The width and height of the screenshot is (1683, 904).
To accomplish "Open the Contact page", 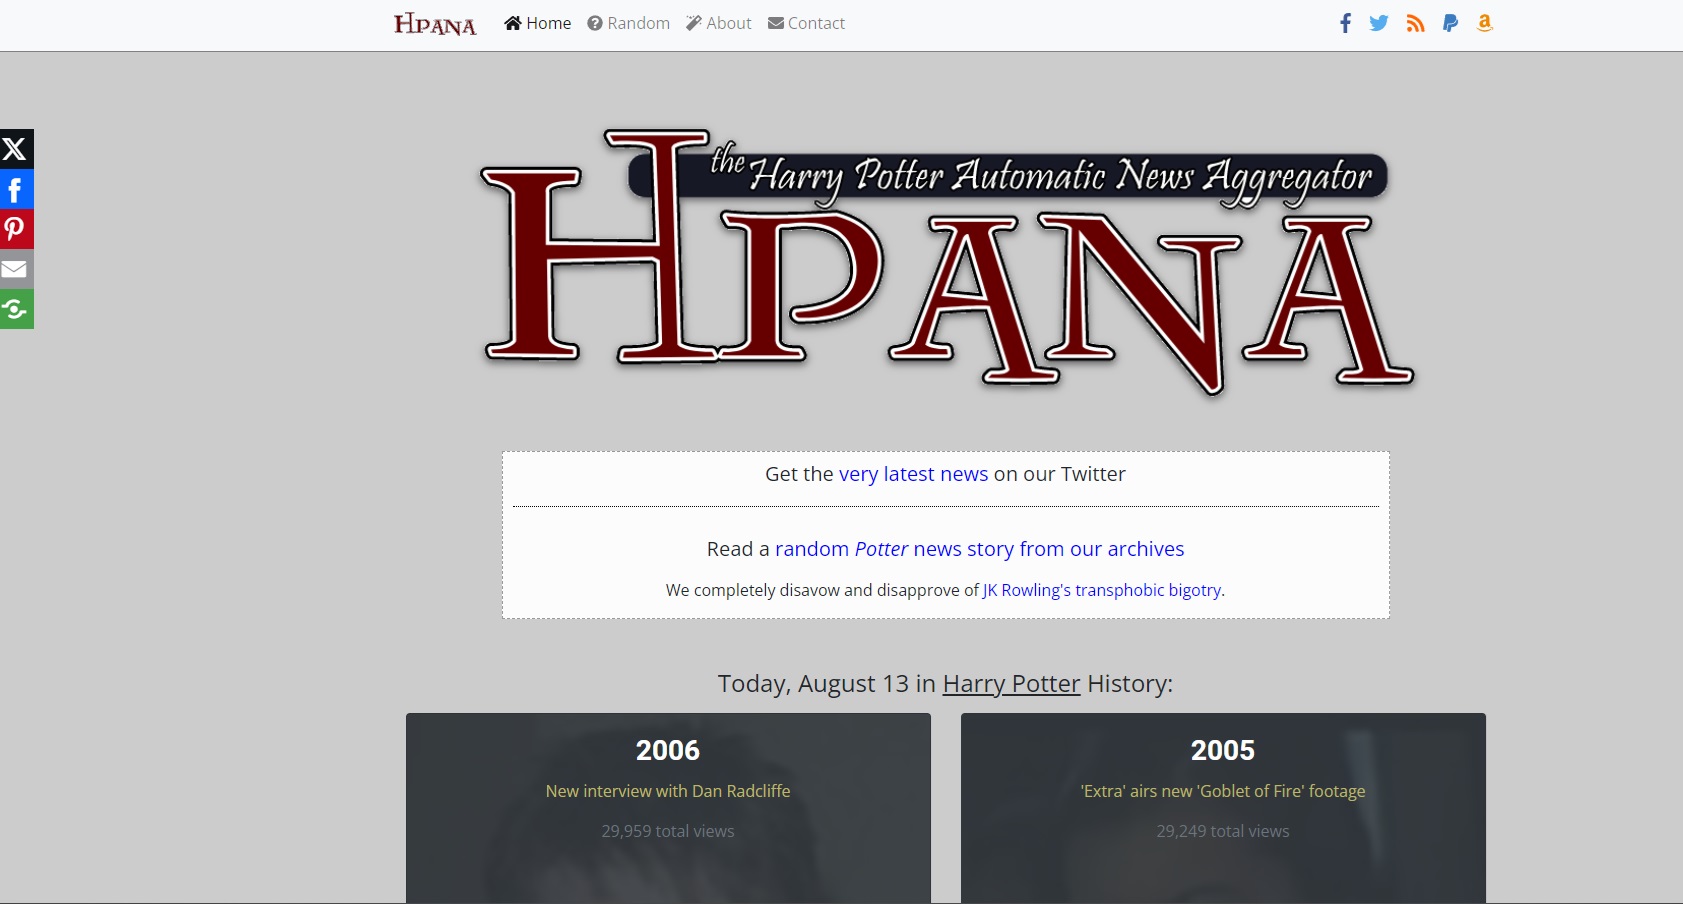I will point(807,23).
